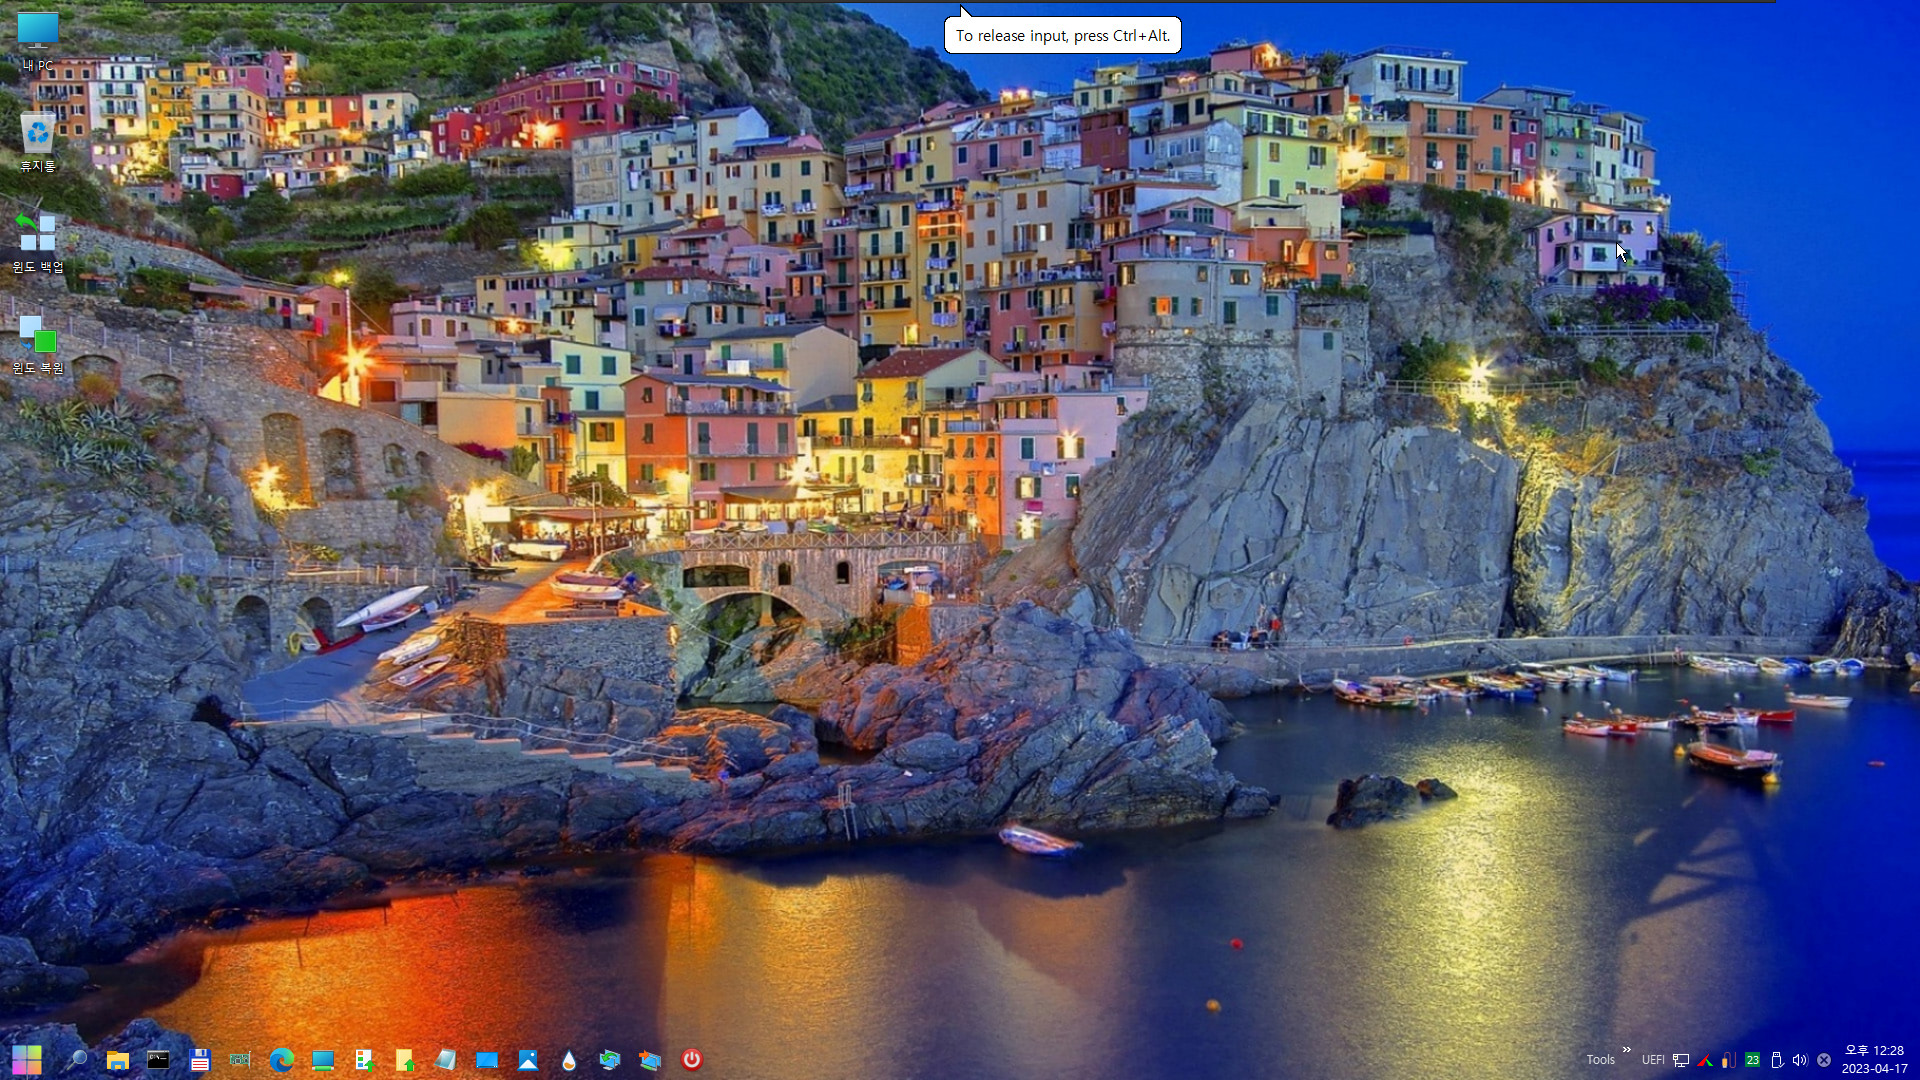The image size is (1920, 1080).
Task: Click the UEFI tray label
Action: pyautogui.click(x=1653, y=1060)
